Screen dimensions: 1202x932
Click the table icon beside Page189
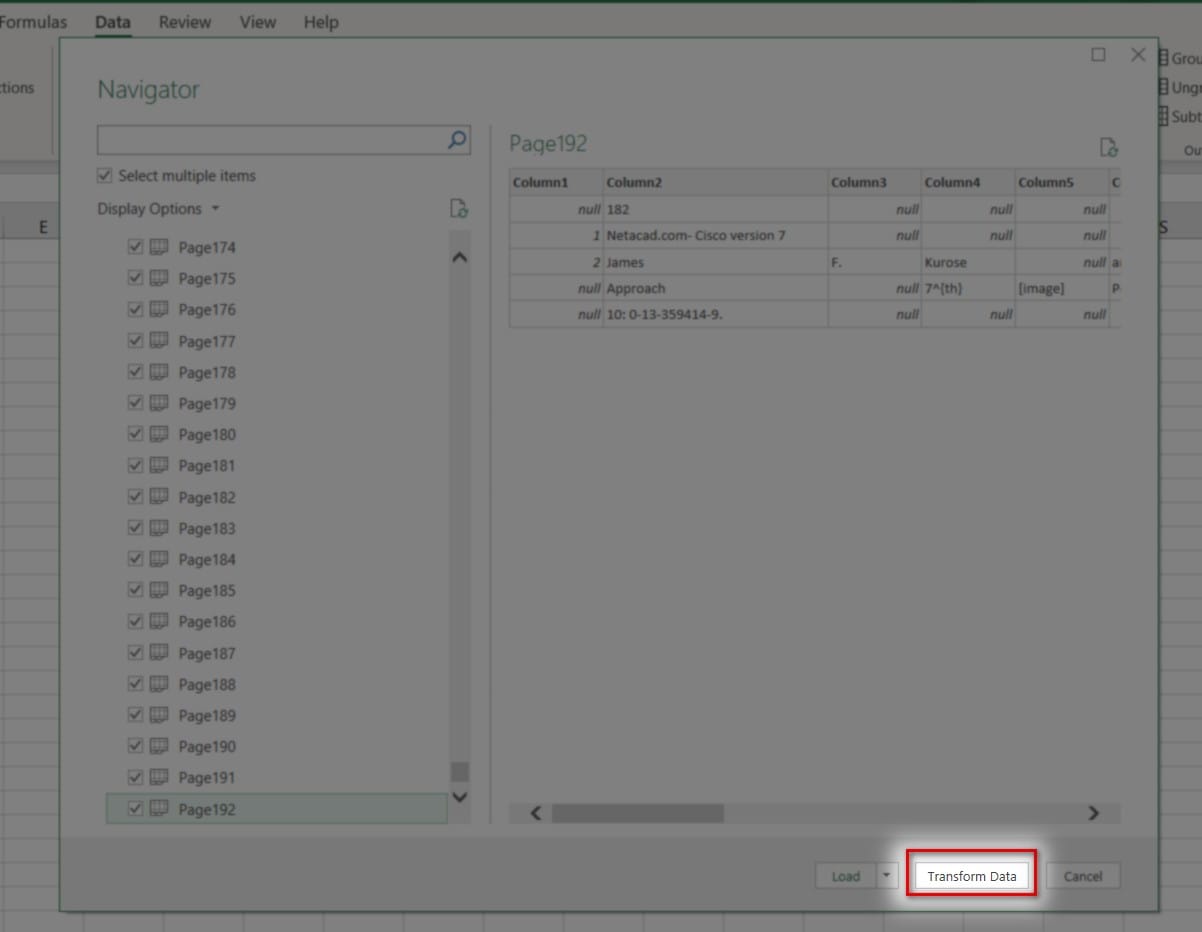(x=158, y=715)
